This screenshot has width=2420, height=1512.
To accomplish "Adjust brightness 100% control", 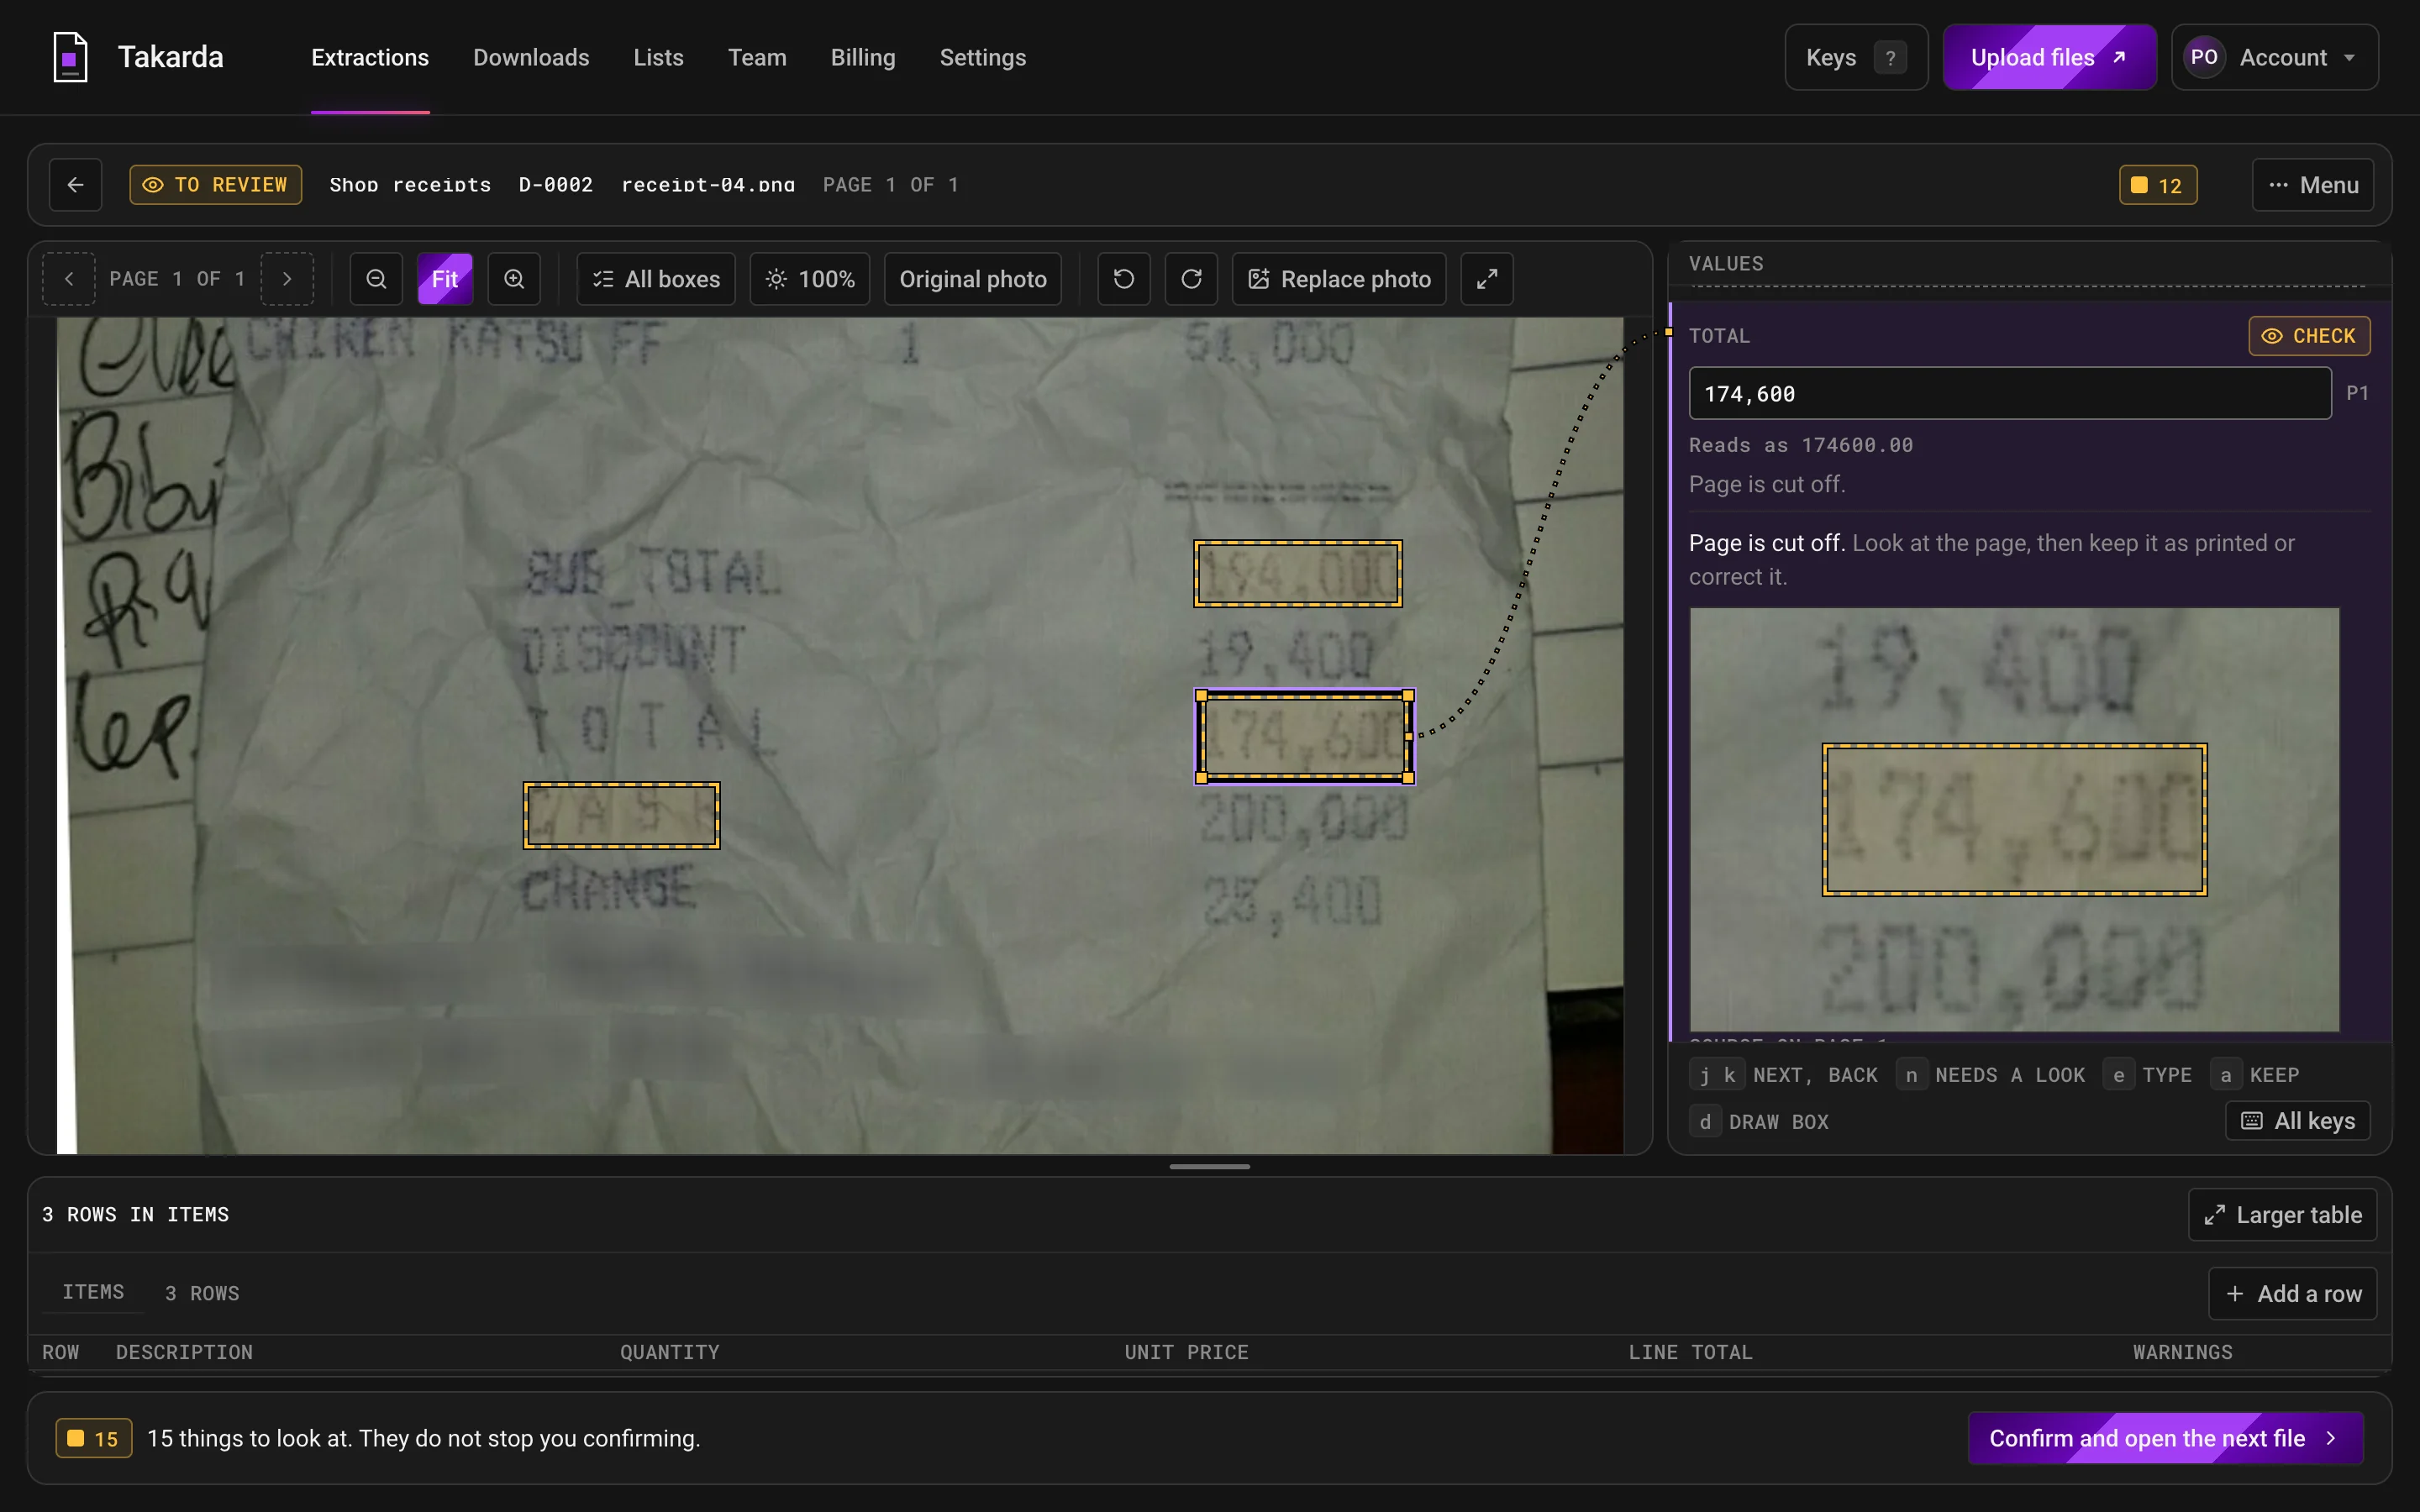I will click(810, 279).
